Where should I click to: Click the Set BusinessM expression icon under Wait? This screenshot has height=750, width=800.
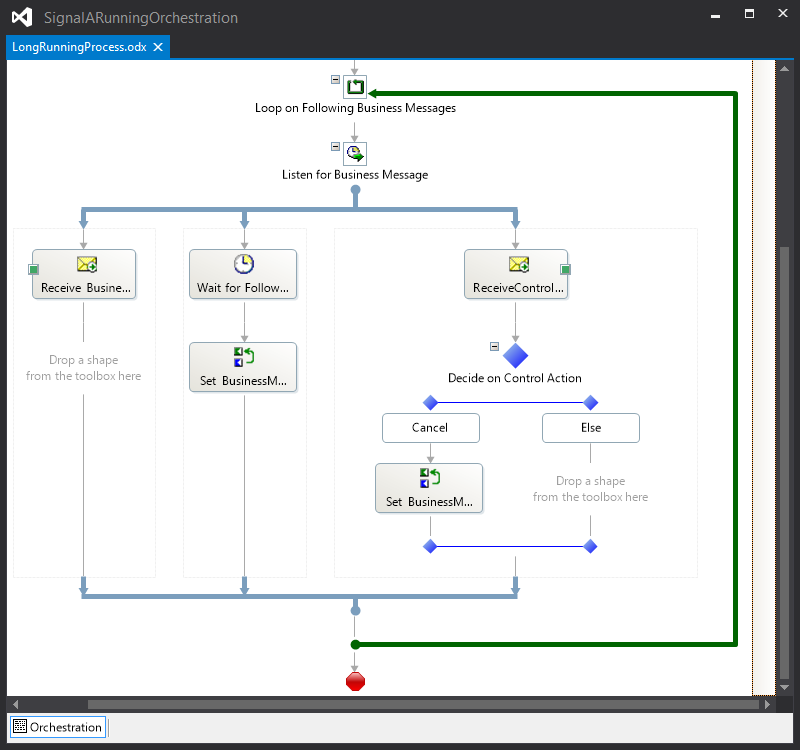[x=244, y=357]
